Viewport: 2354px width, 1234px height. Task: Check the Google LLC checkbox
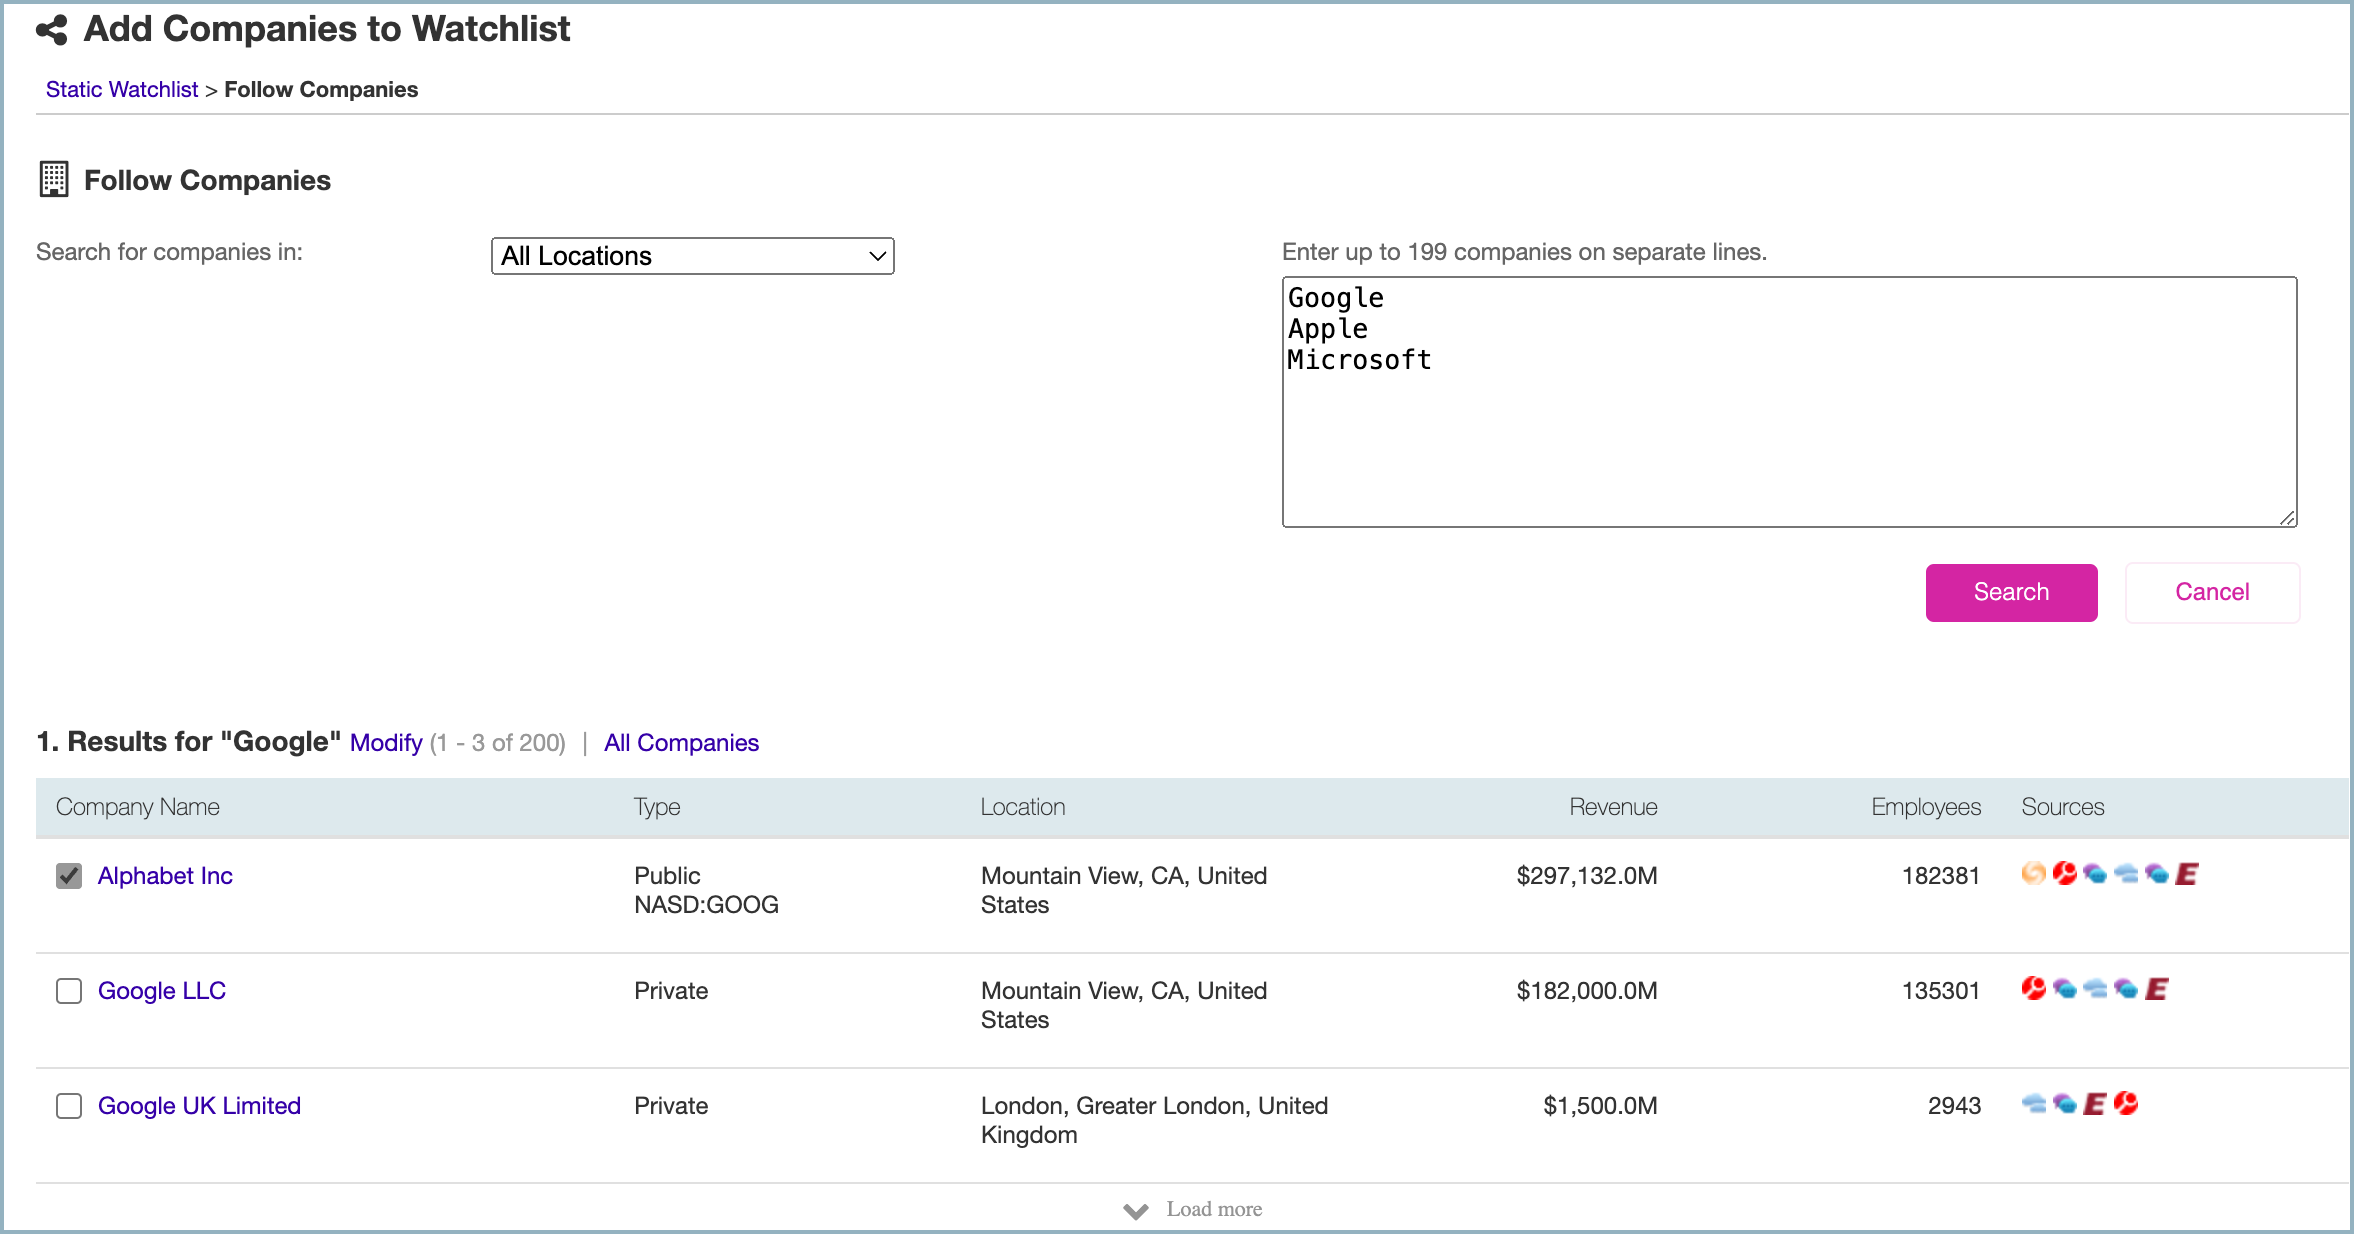coord(68,991)
